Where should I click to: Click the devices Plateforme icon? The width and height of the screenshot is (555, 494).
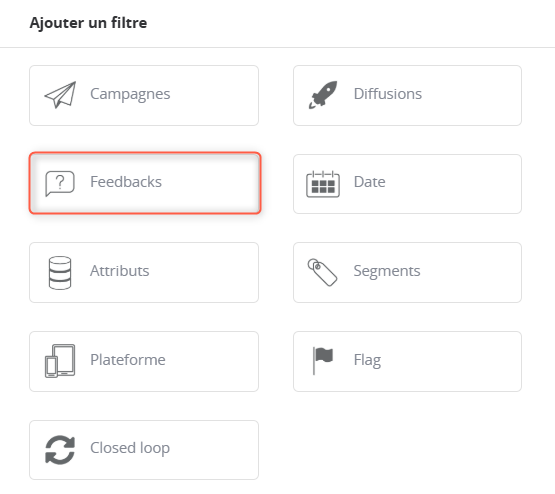[x=60, y=361]
